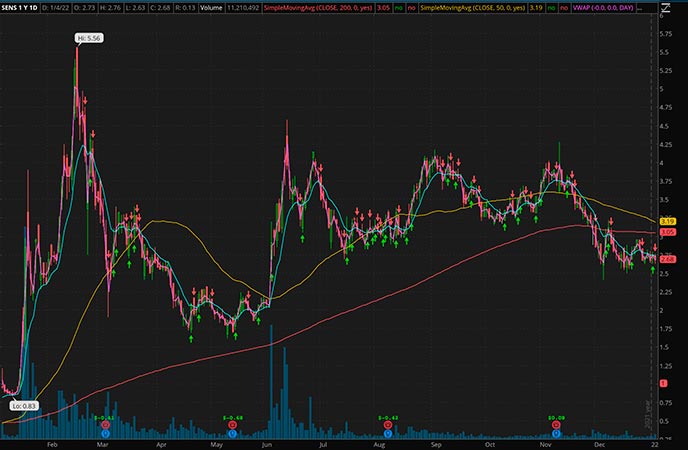Click the May label on time axis
The image size is (688, 450).
tap(216, 444)
